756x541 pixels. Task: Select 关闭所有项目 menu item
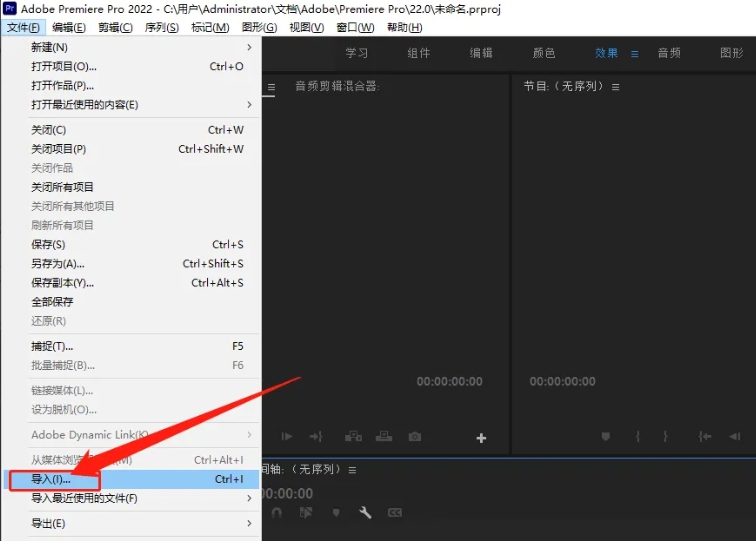click(131, 187)
